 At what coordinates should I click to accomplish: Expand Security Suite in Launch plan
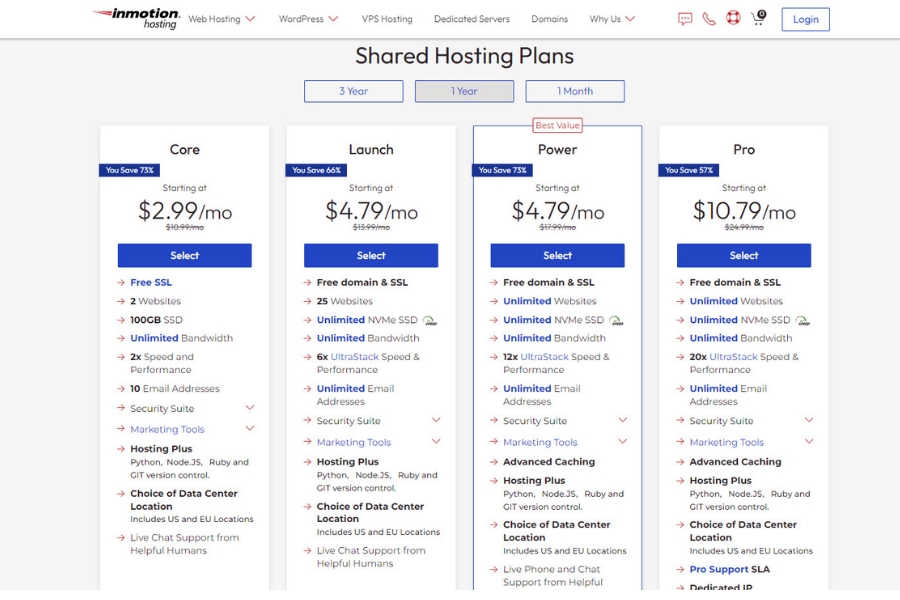coord(436,420)
